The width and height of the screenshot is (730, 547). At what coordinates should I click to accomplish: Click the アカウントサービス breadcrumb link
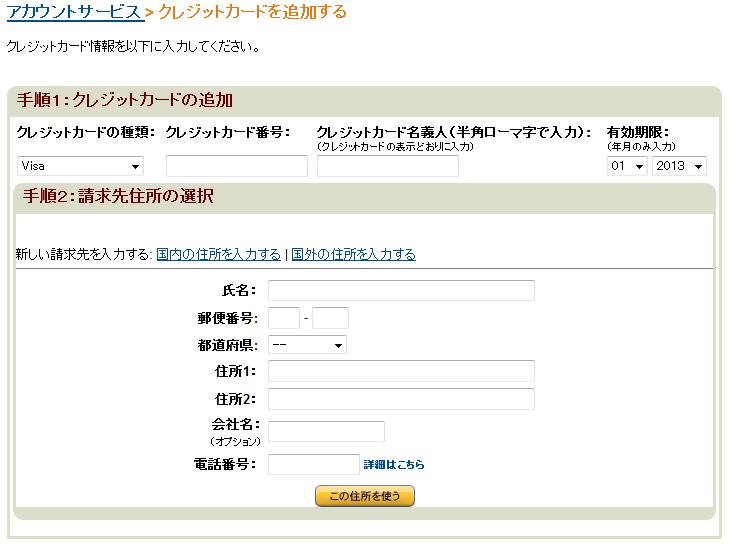[x=74, y=12]
